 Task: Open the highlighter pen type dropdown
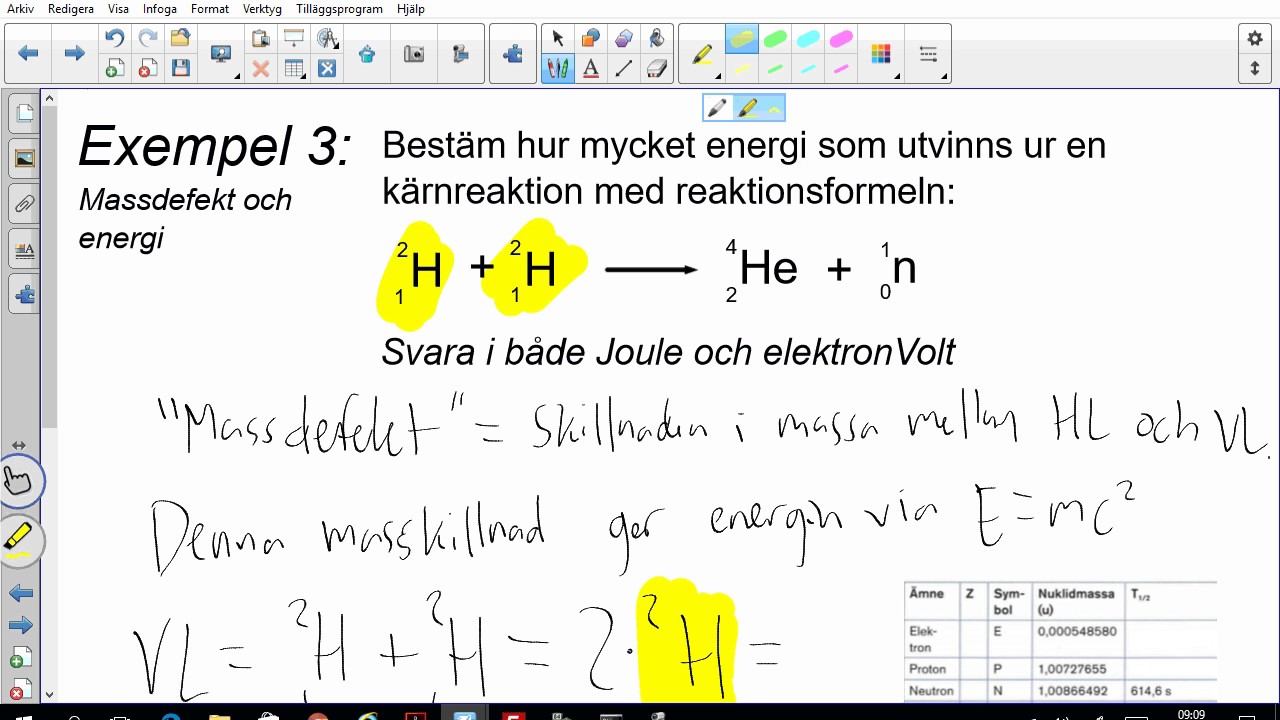(703, 54)
